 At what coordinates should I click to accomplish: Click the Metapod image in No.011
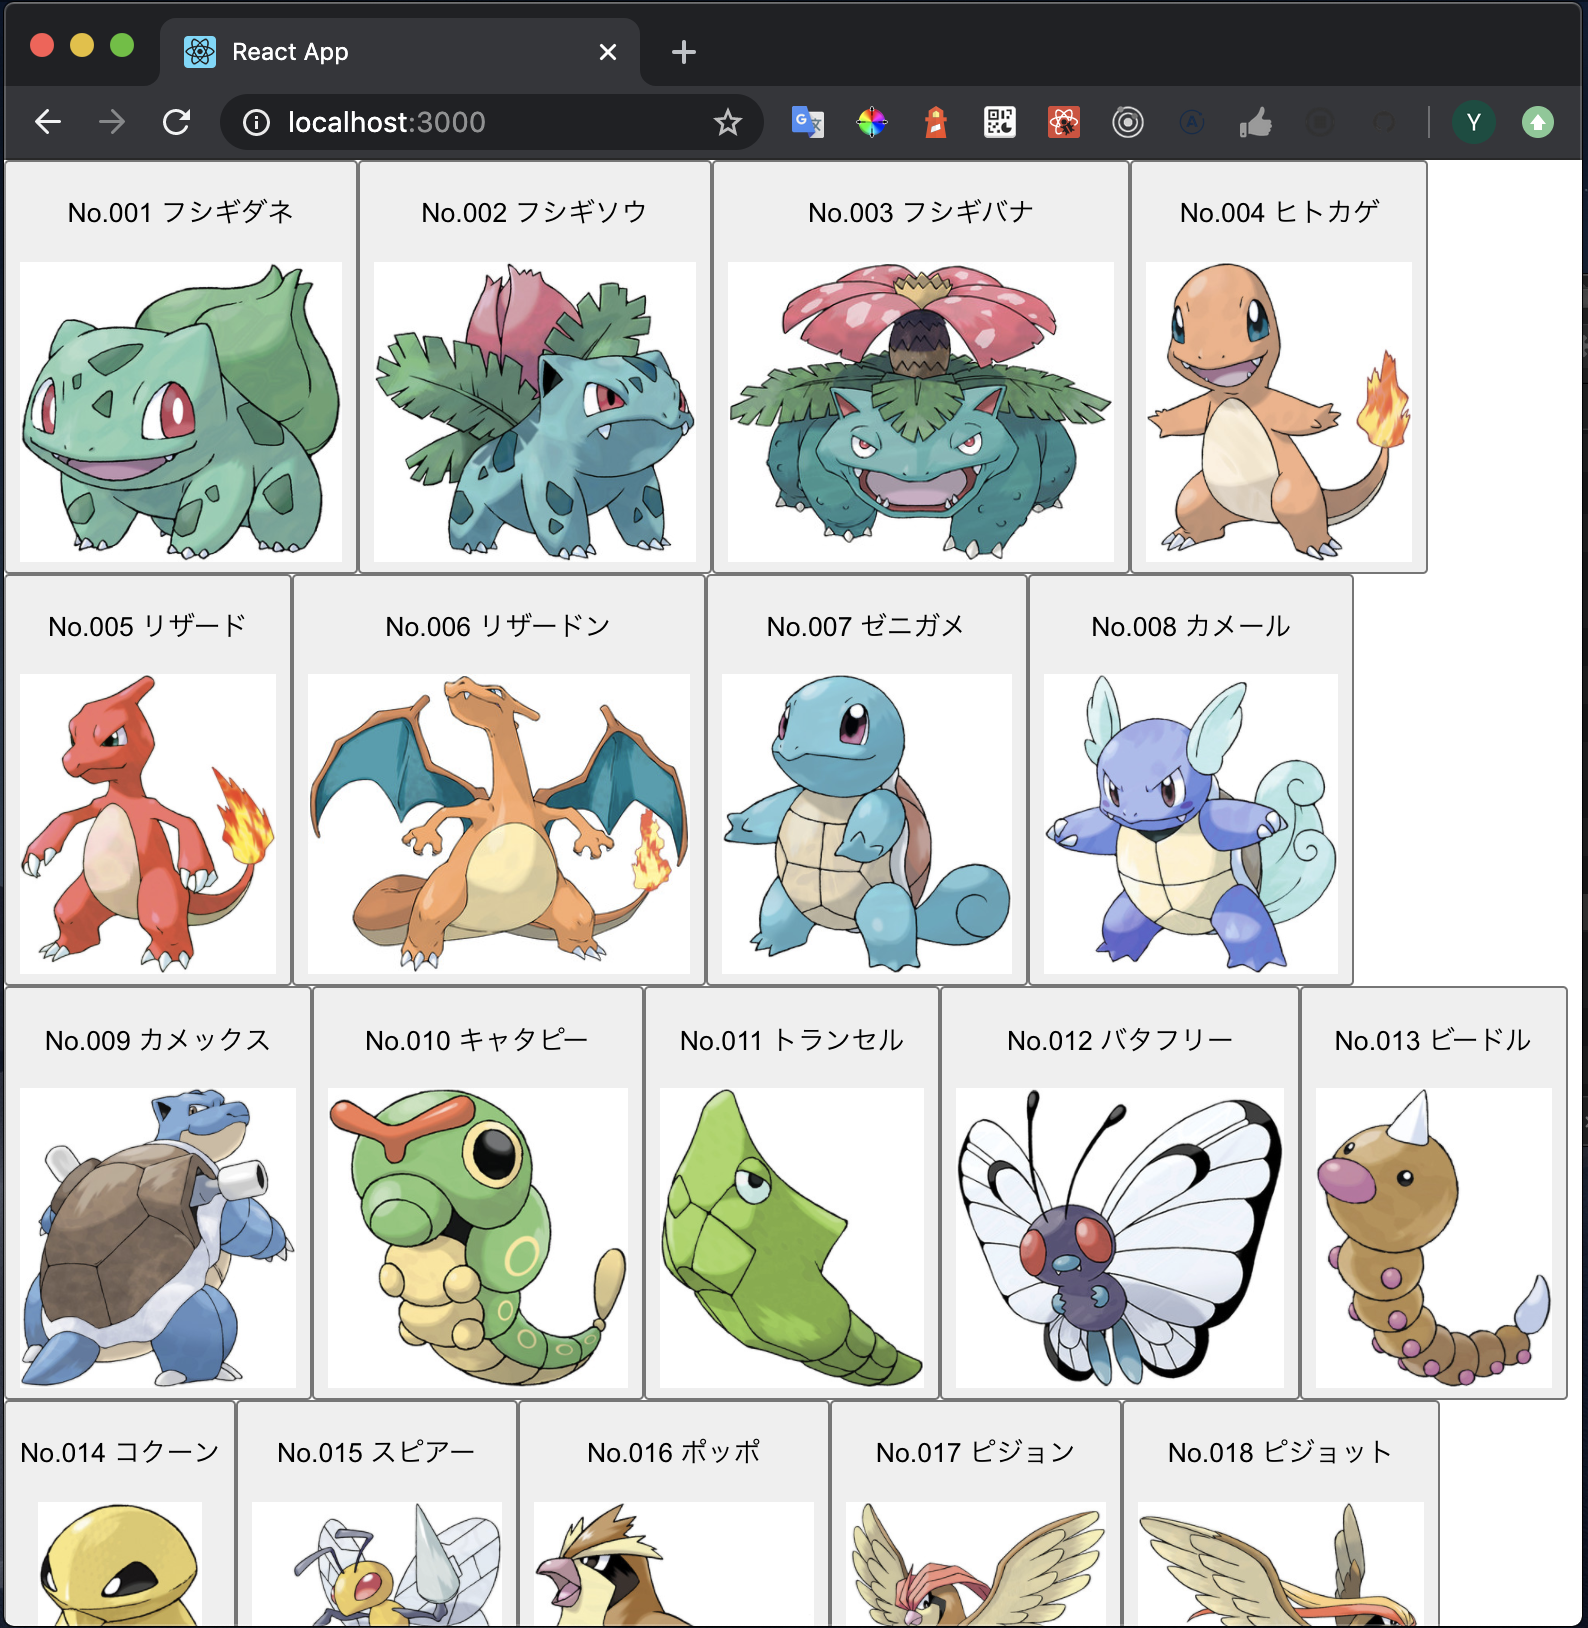tap(792, 1238)
